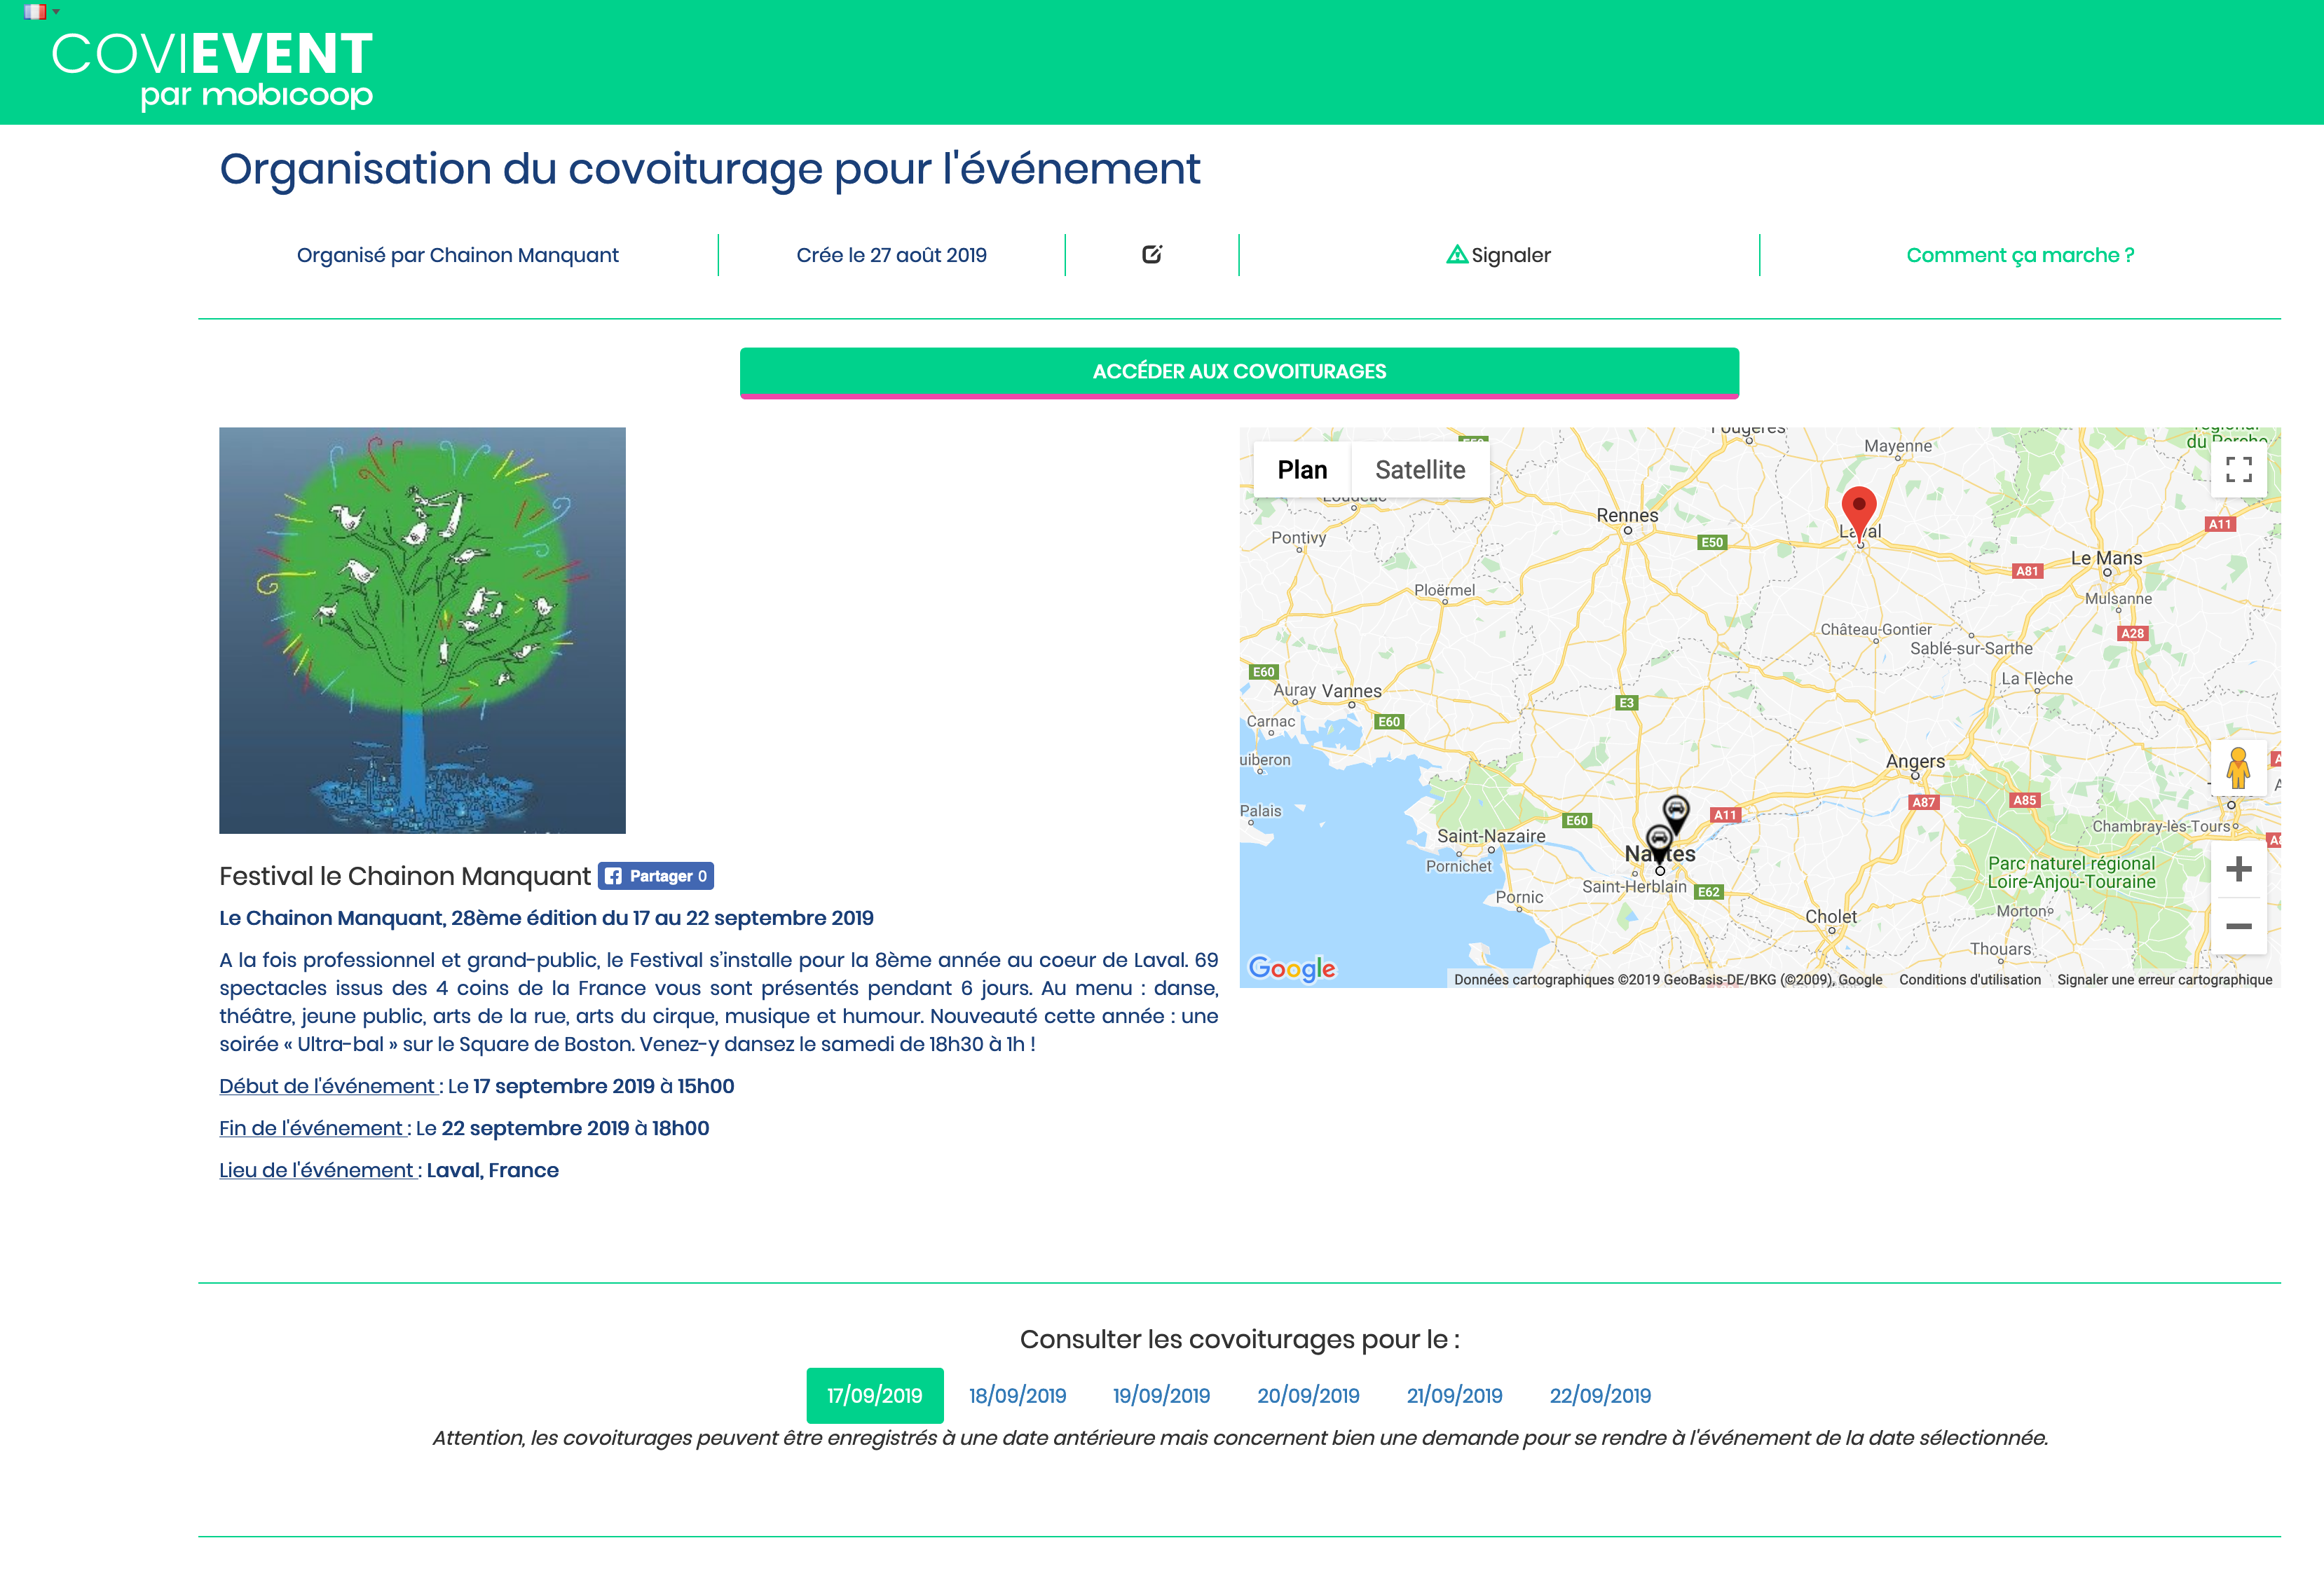Click the Vannes city label on map

pyautogui.click(x=1351, y=691)
